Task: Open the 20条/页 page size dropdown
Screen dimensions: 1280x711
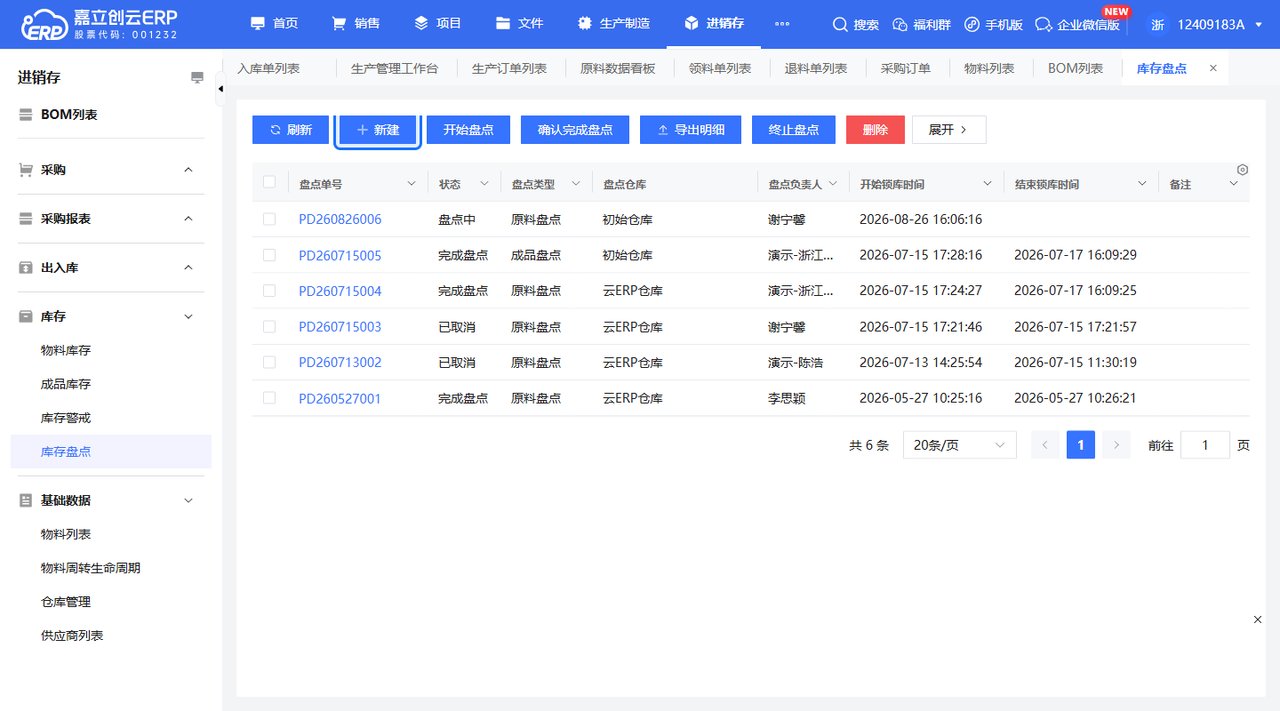Action: (959, 445)
